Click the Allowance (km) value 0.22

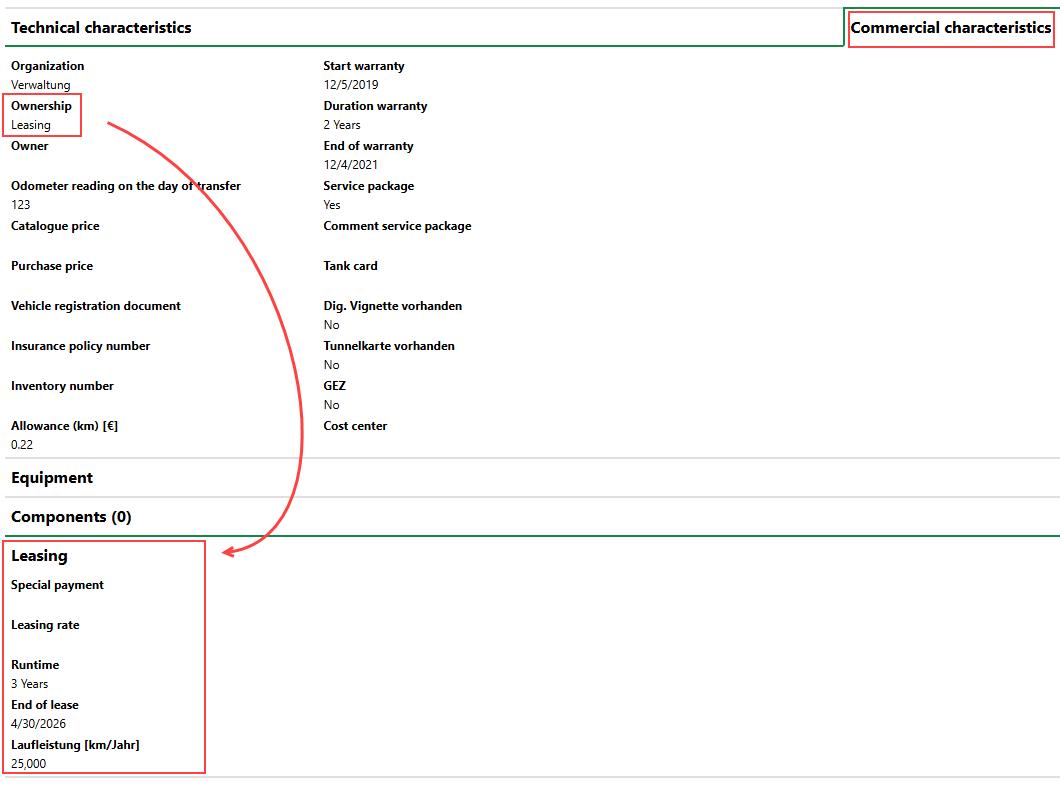[22, 445]
